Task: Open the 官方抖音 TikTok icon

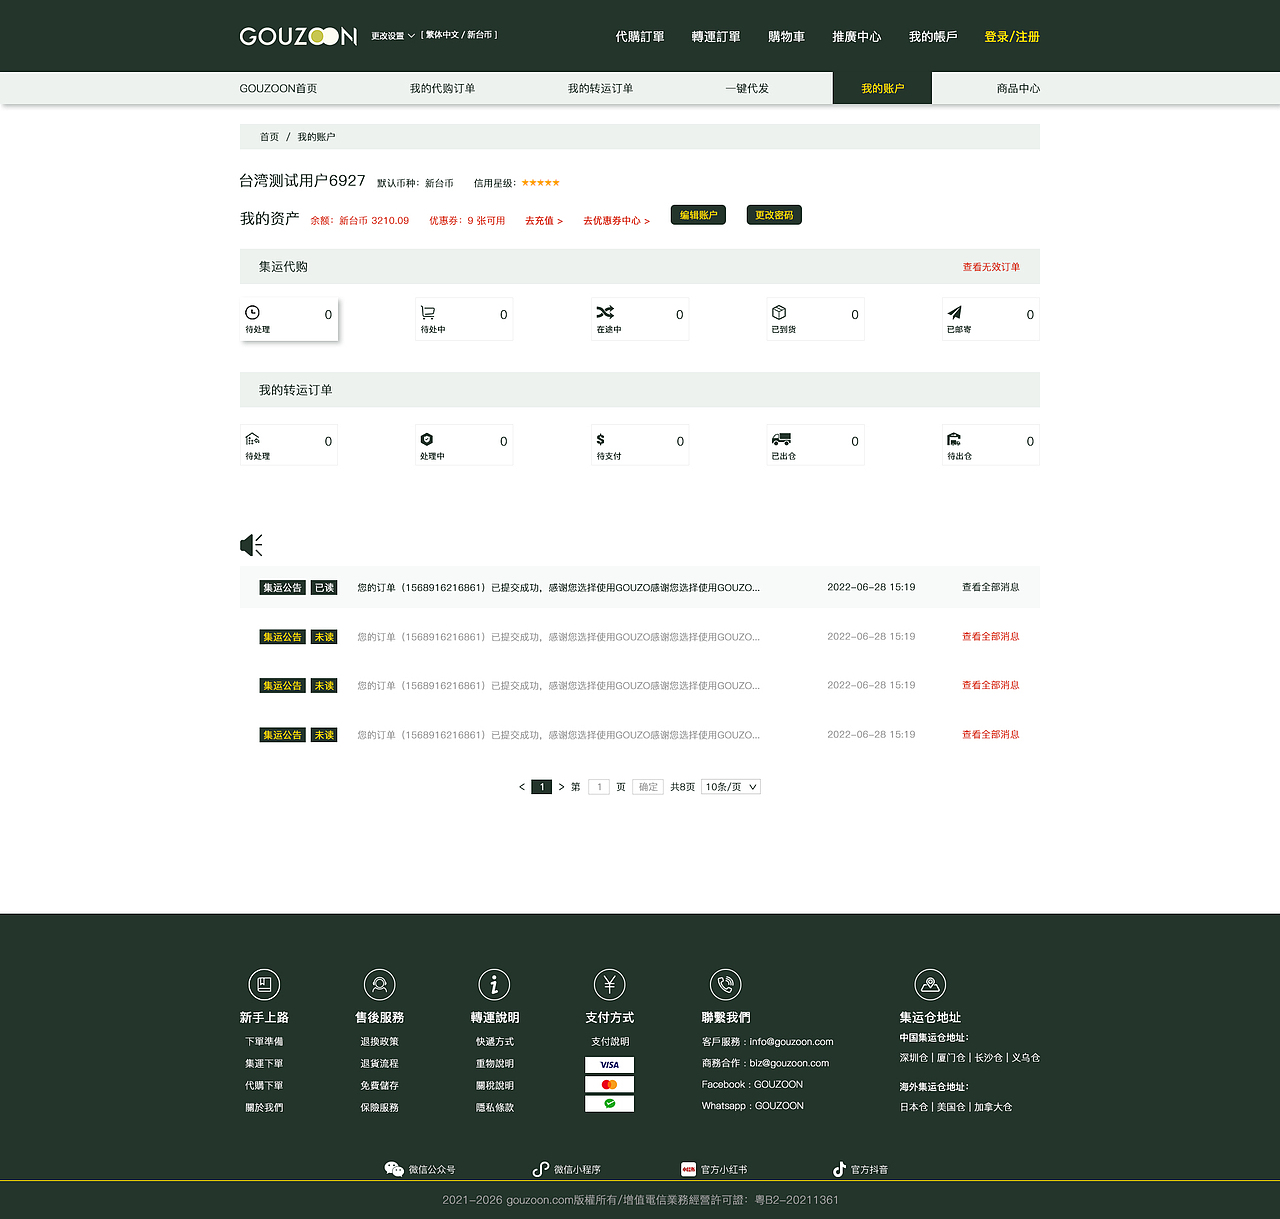Action: point(839,1169)
